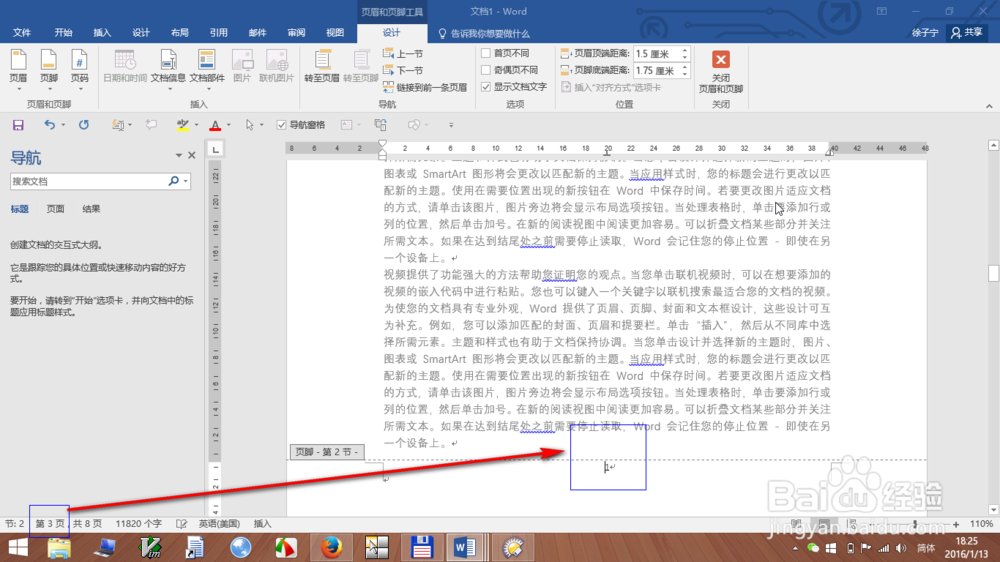
Task: Switch to the 插入 tab
Action: click(102, 33)
